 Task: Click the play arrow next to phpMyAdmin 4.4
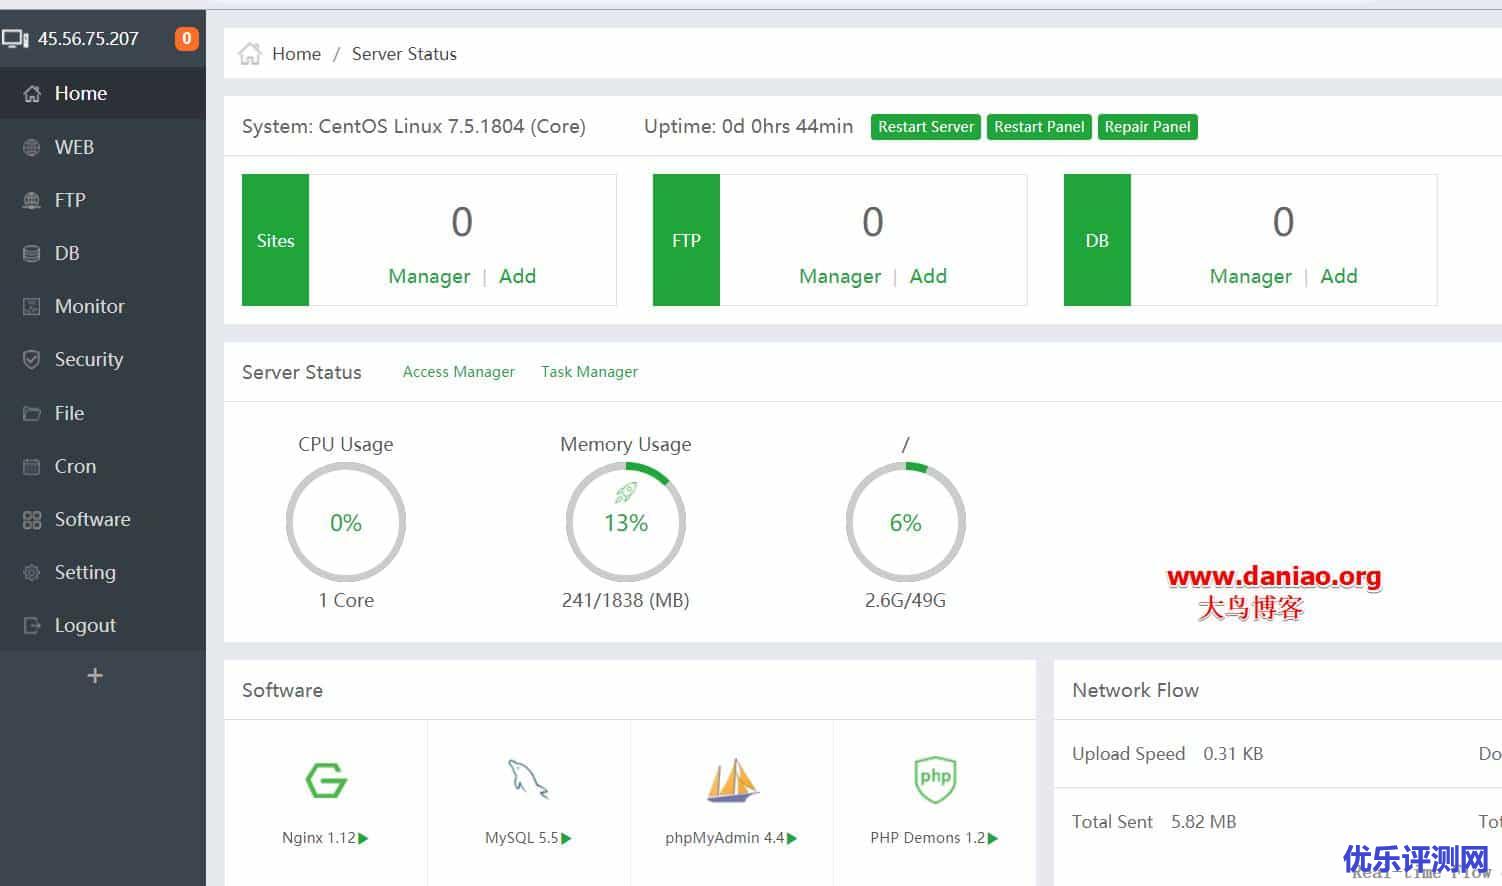792,838
